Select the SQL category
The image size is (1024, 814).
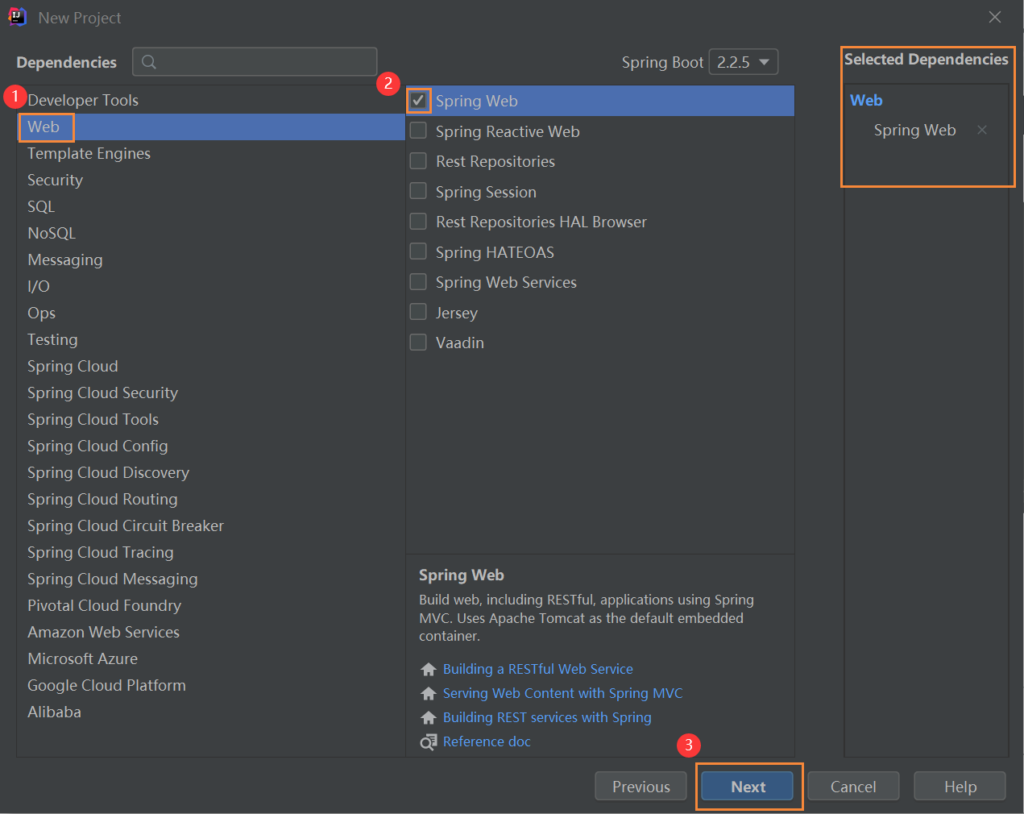pyautogui.click(x=211, y=206)
